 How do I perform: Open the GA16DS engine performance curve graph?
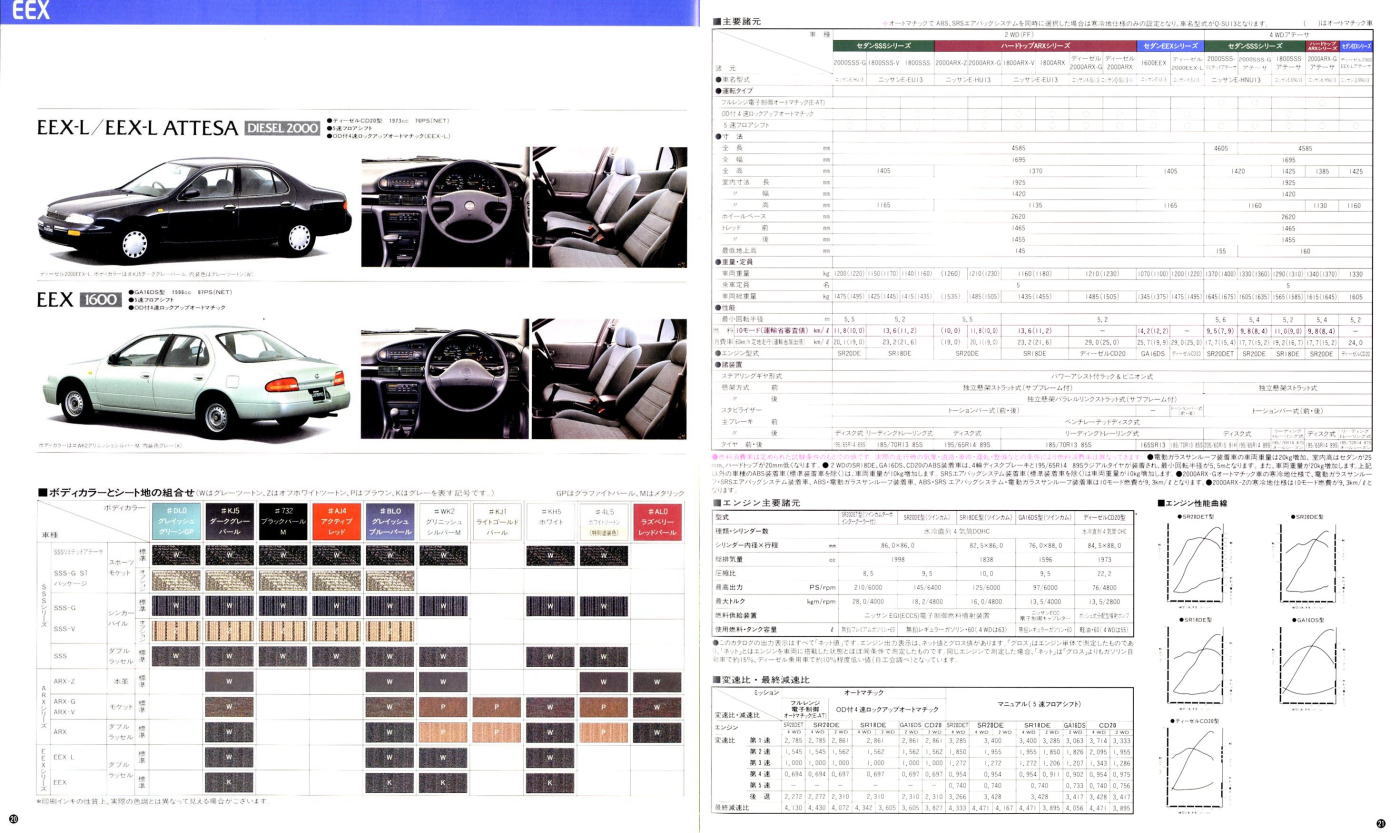(1327, 665)
